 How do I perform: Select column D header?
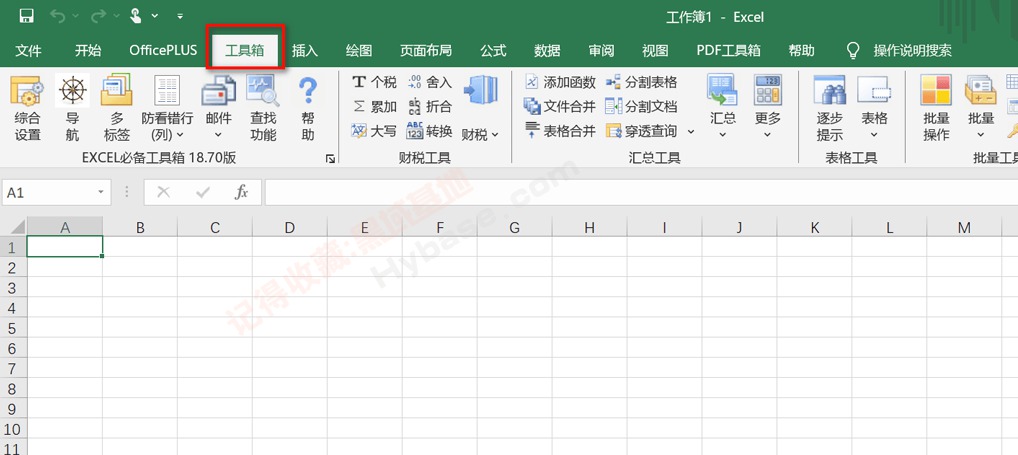pyautogui.click(x=290, y=227)
